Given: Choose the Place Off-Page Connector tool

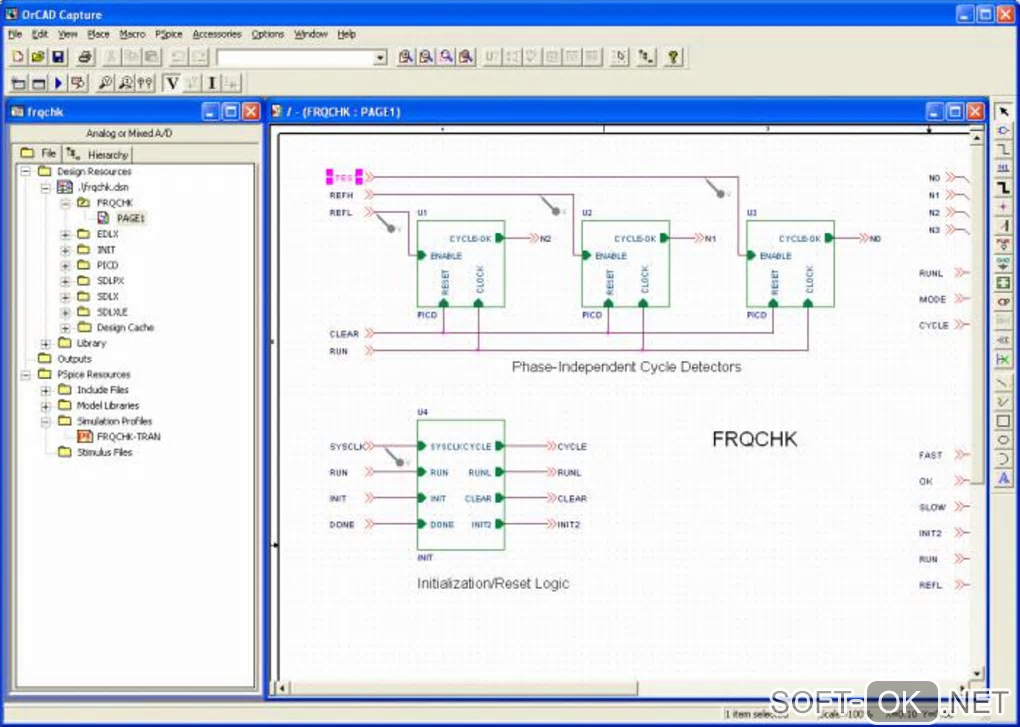Looking at the screenshot, I should (1003, 340).
